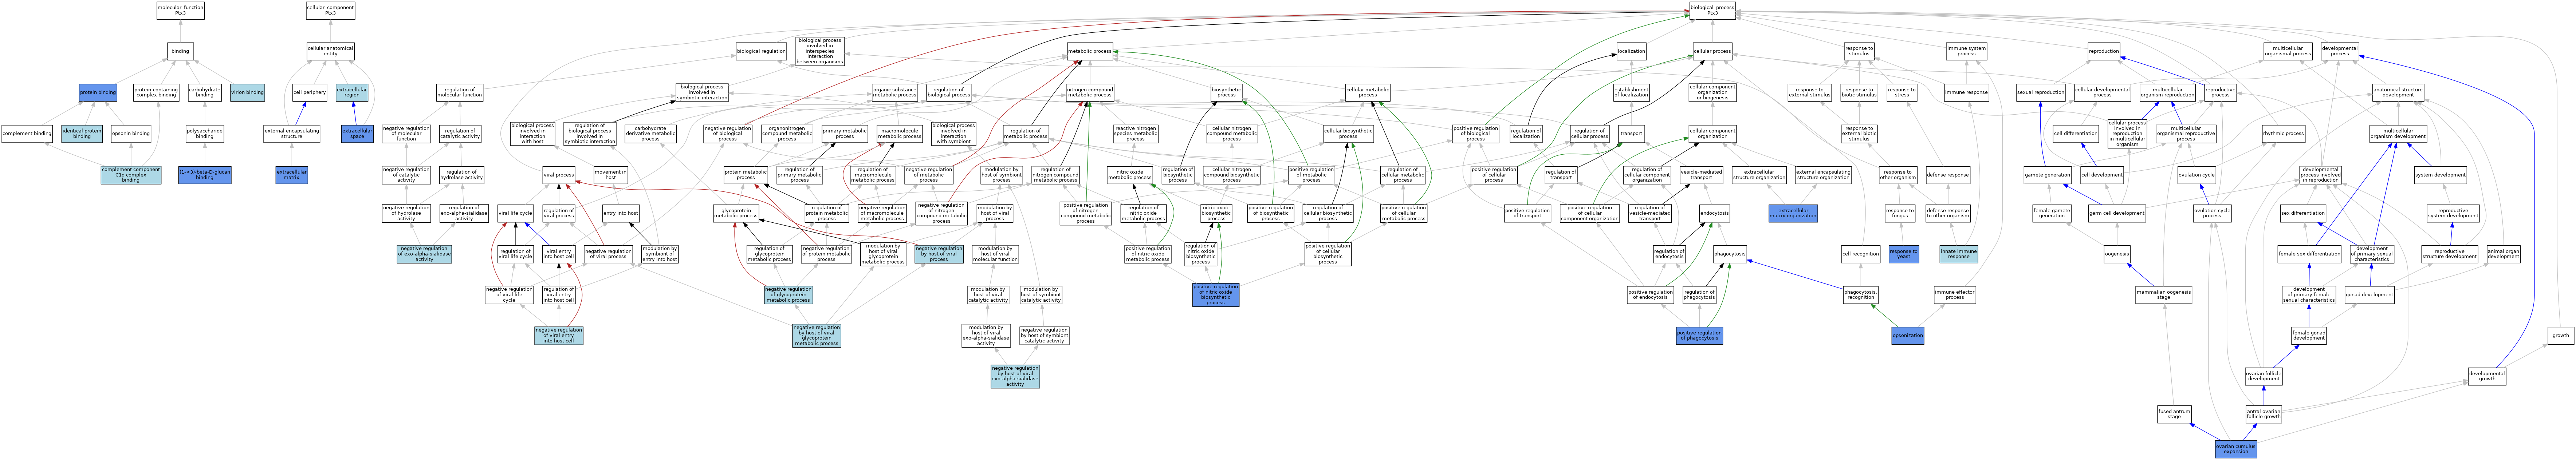2576x460 pixels.
Task: Select the 'cell recognition' node
Action: coord(1860,254)
